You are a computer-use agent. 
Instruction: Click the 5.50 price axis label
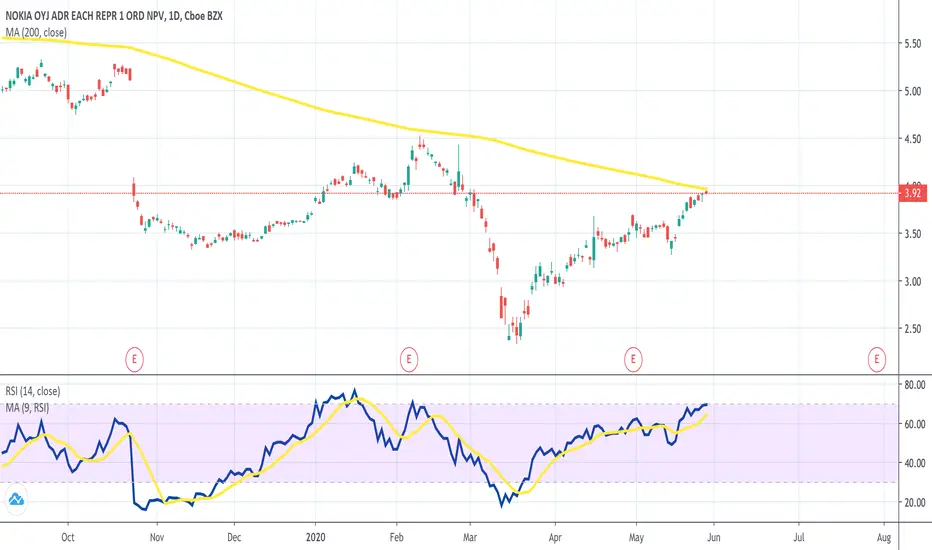(x=912, y=43)
